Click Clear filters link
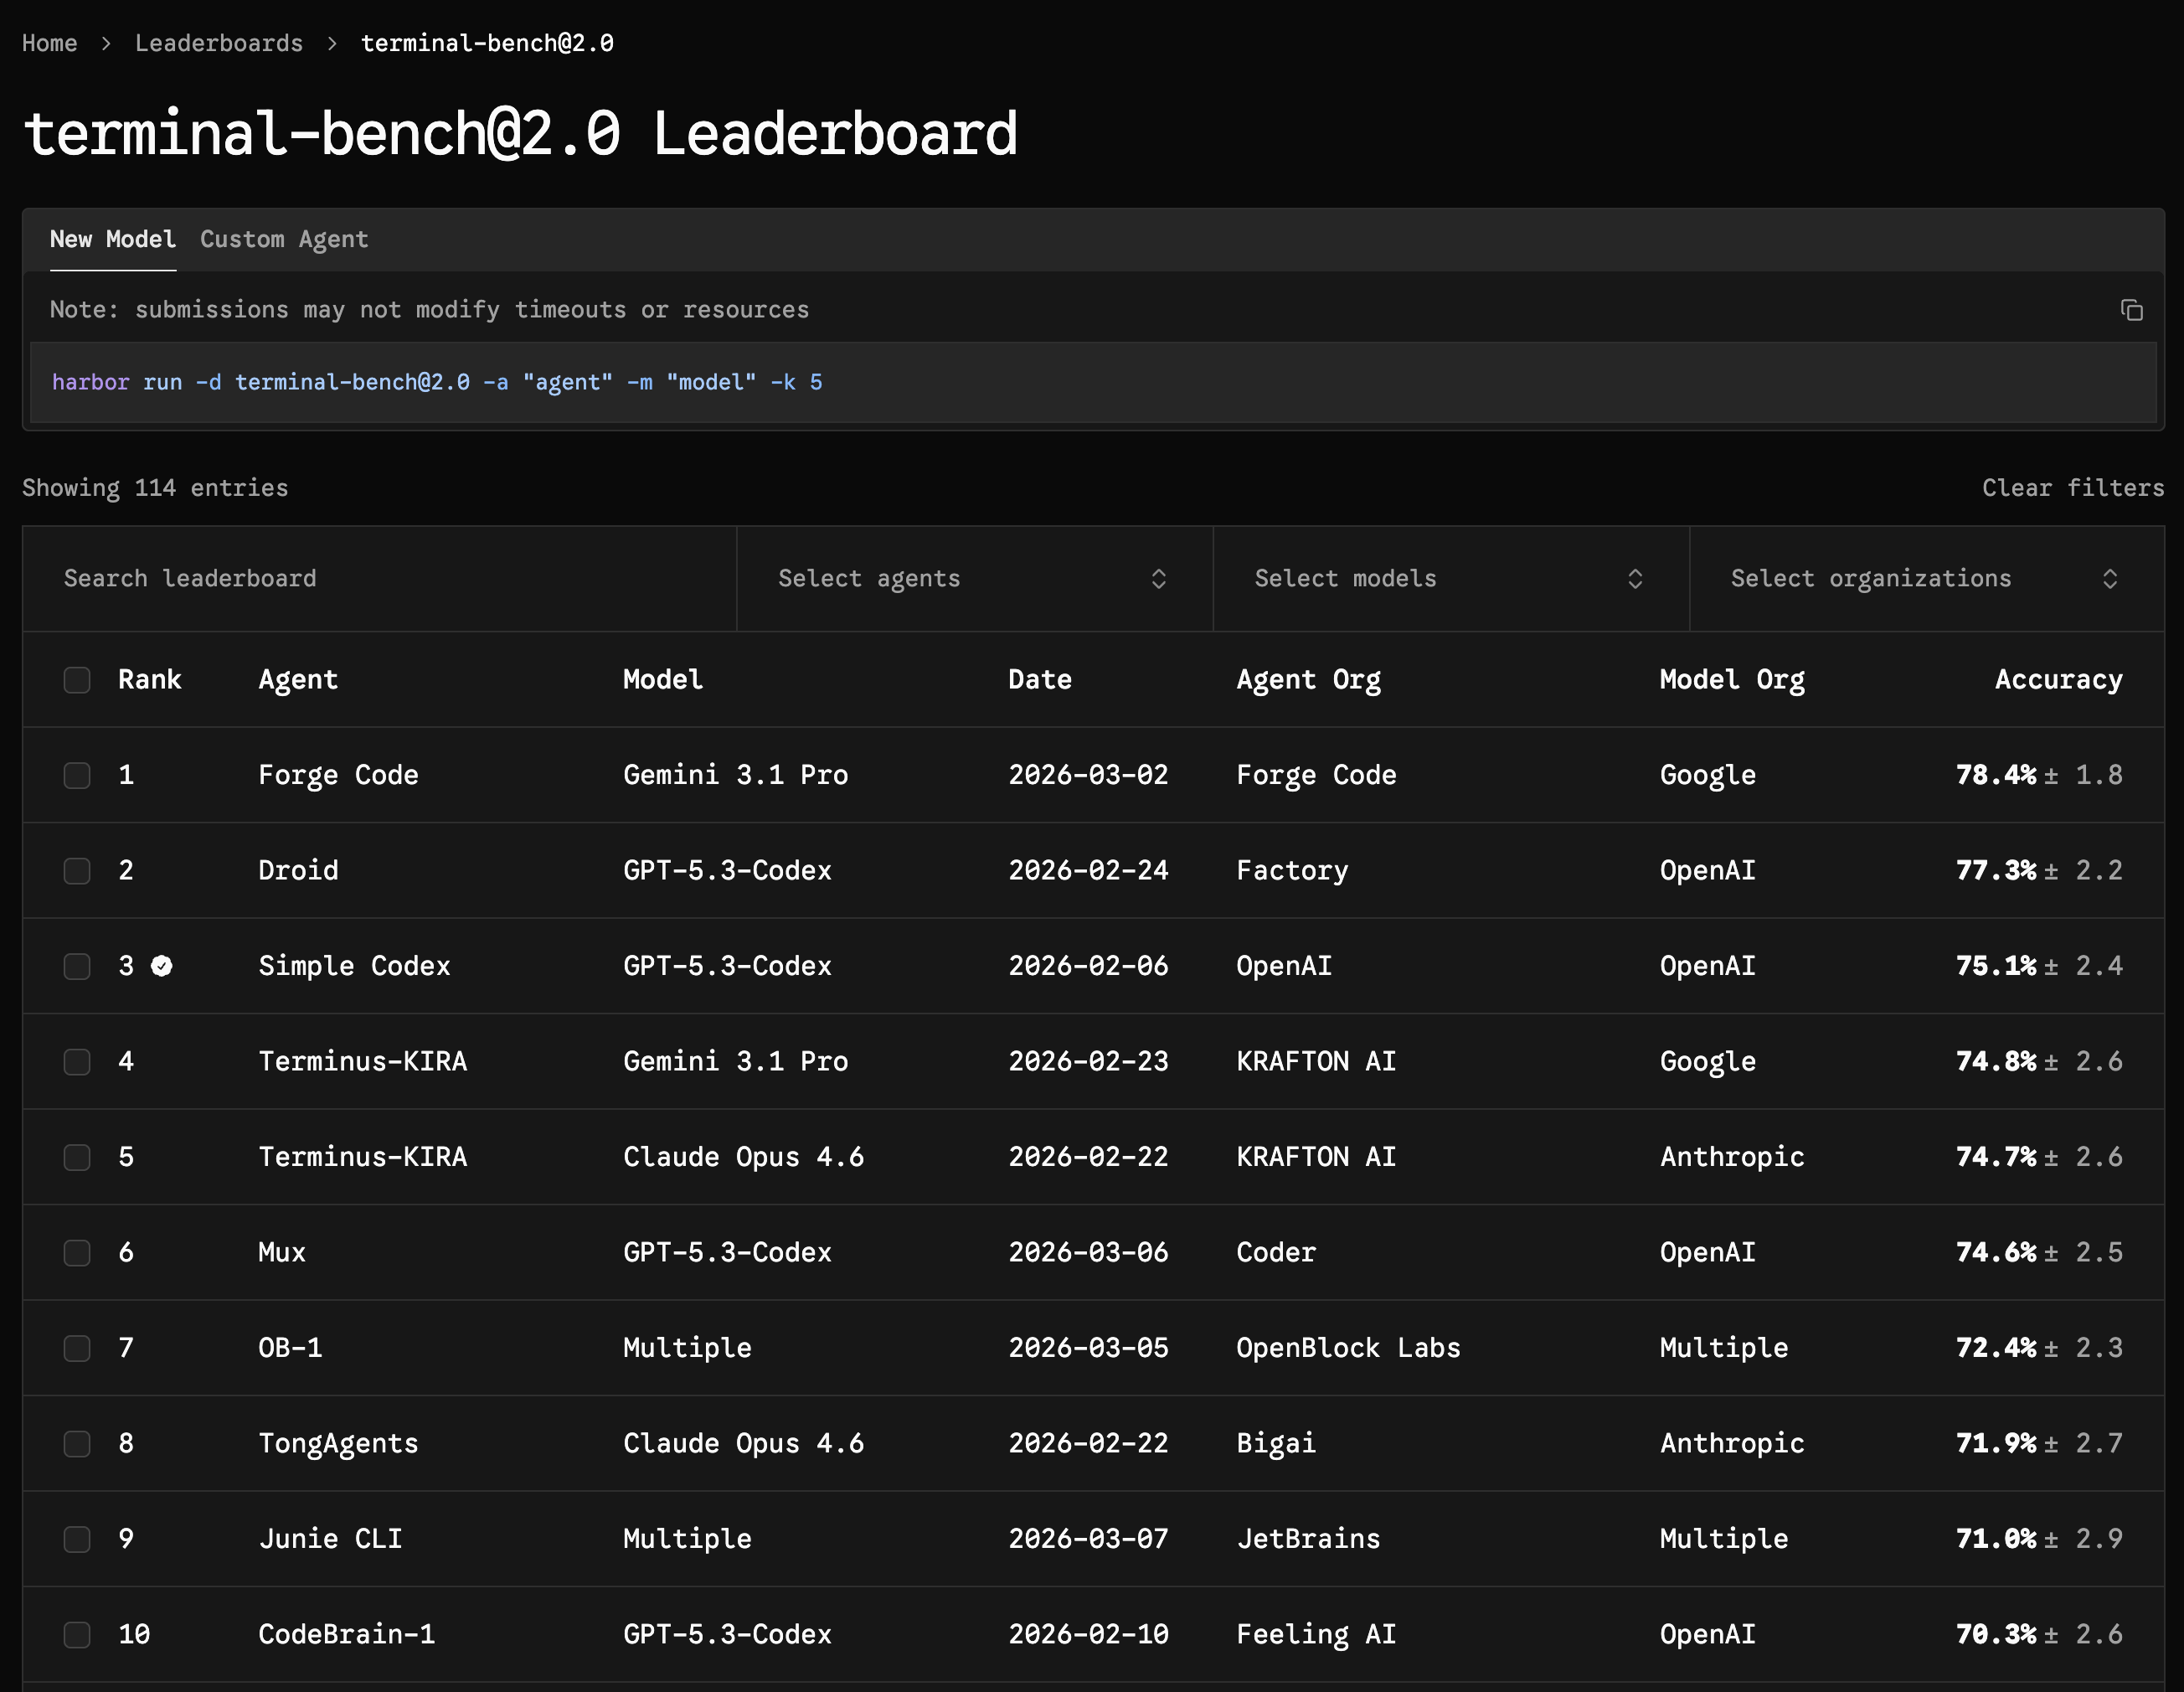Image resolution: width=2184 pixels, height=1692 pixels. point(2072,488)
